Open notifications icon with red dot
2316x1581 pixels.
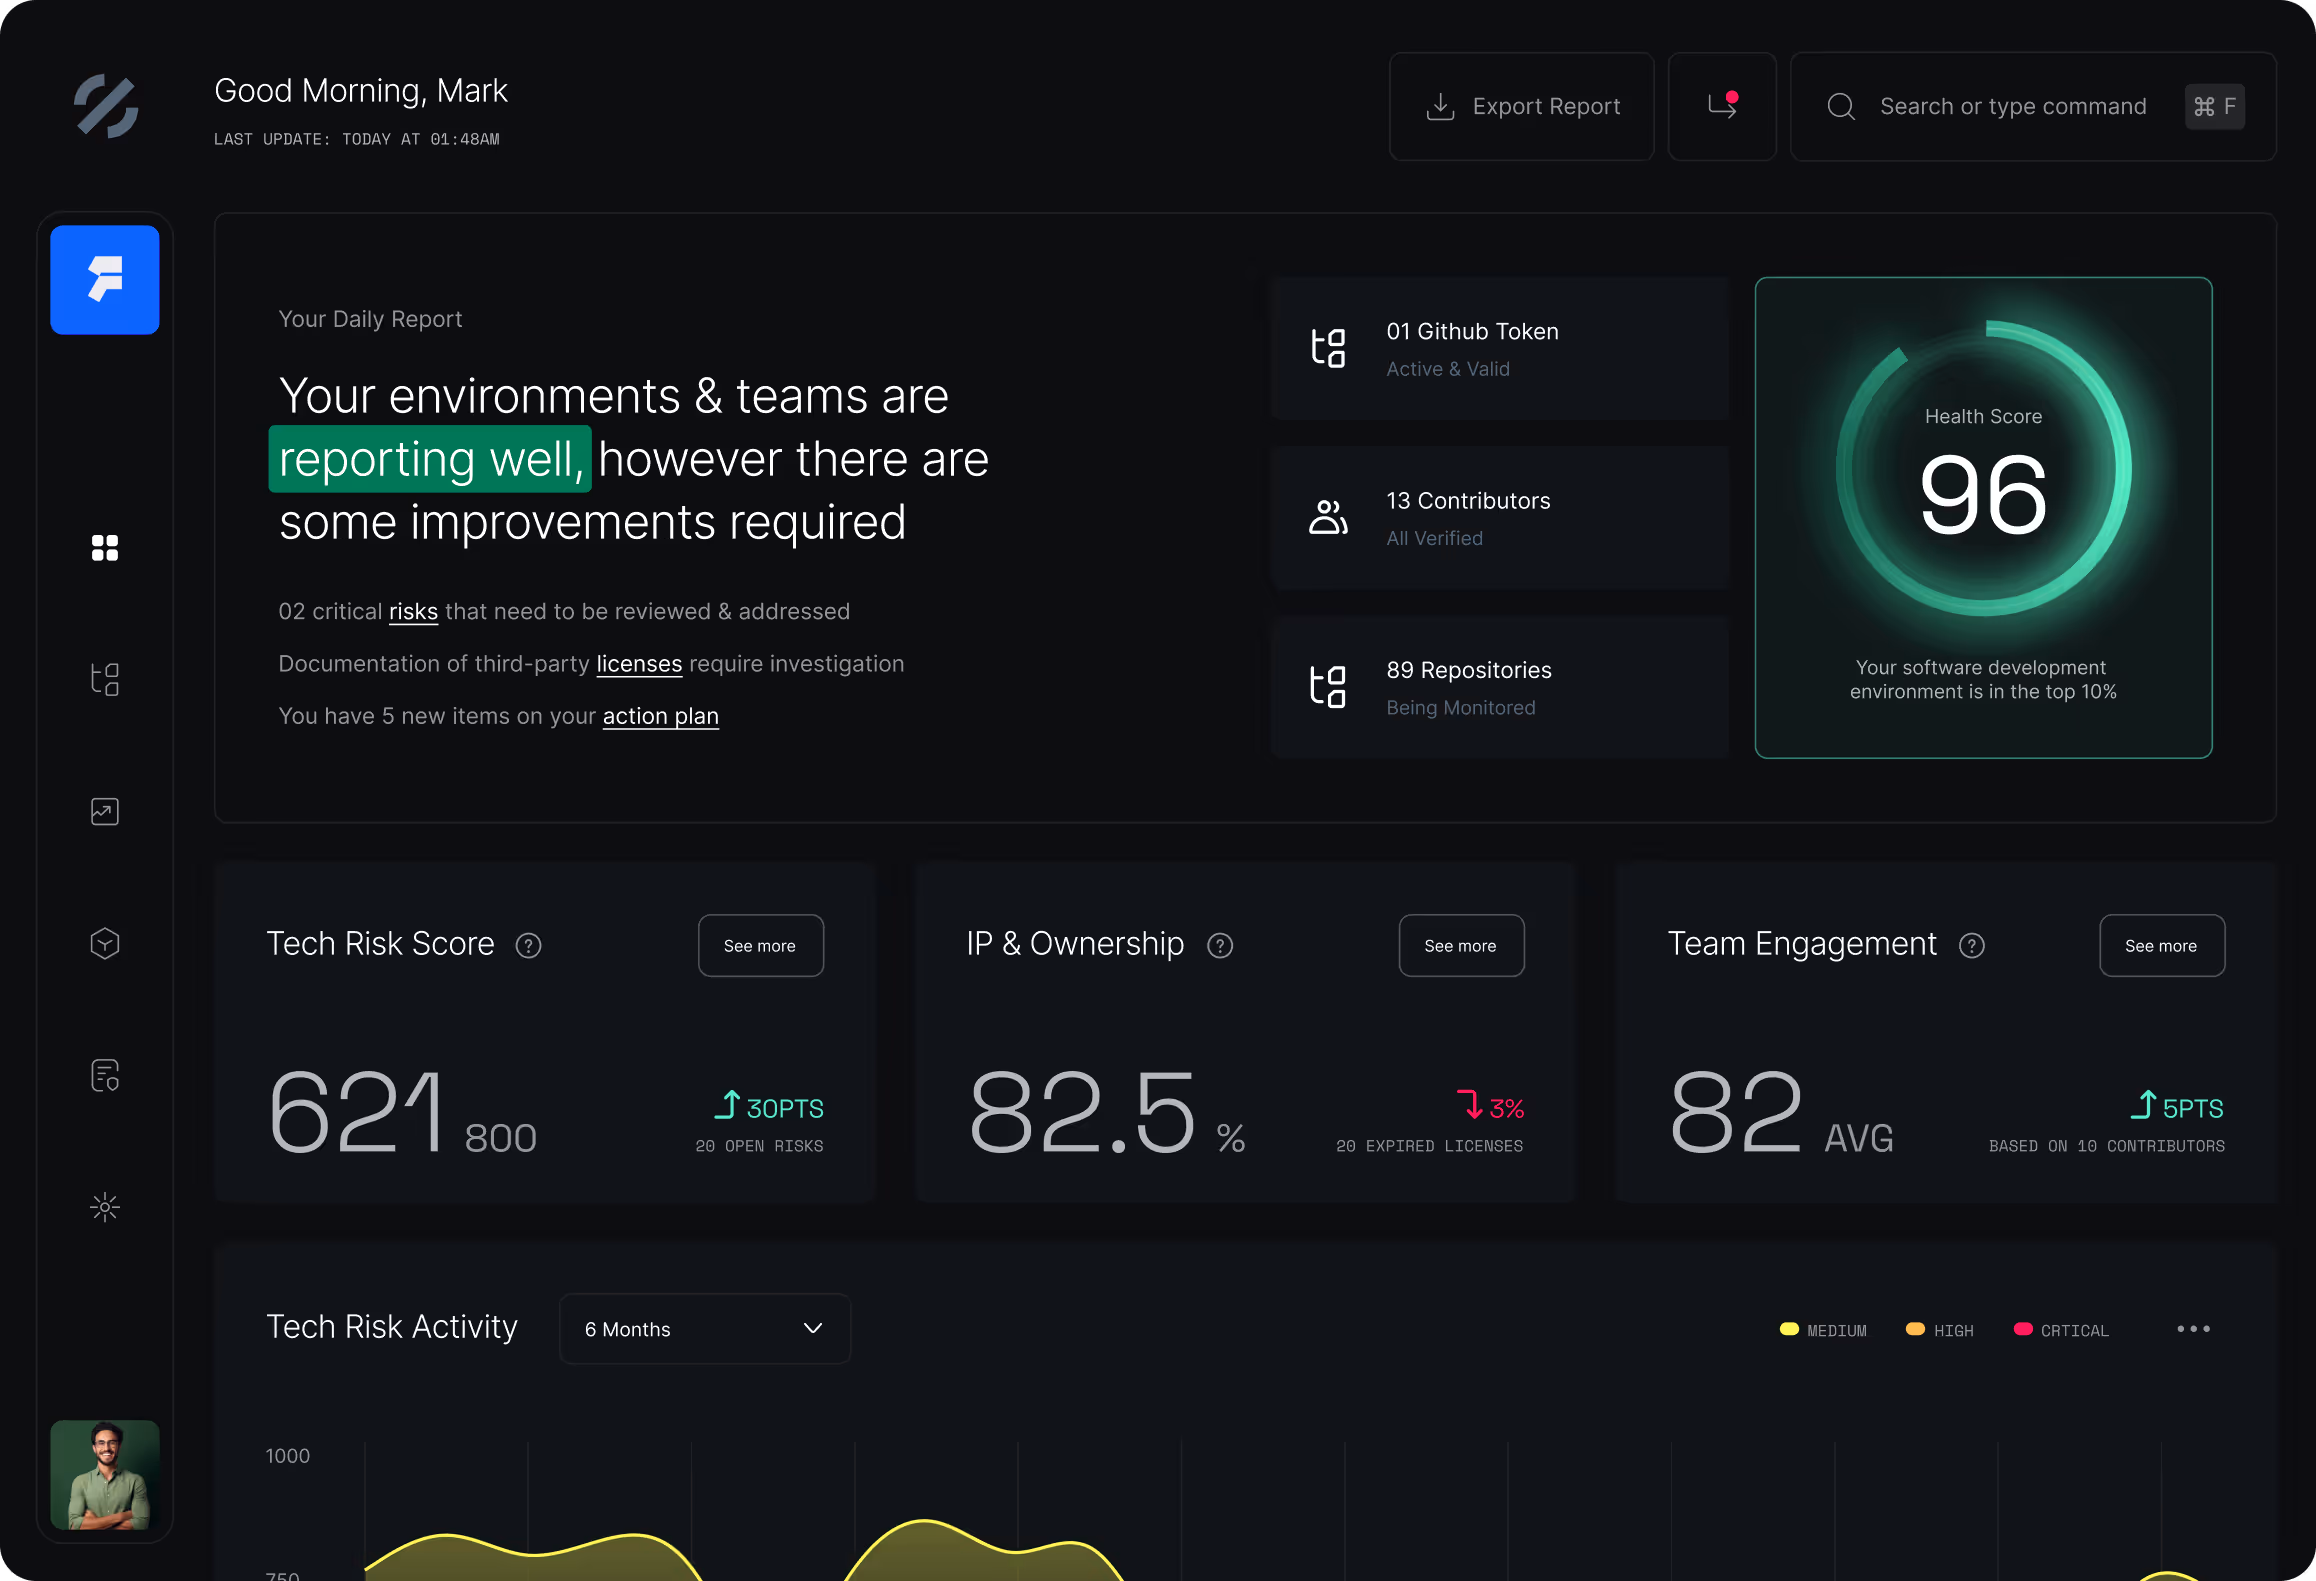pyautogui.click(x=1722, y=106)
